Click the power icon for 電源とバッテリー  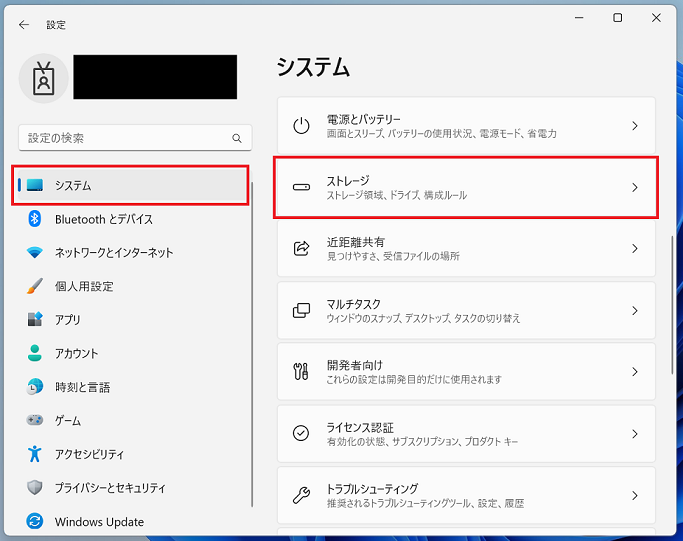click(x=301, y=126)
